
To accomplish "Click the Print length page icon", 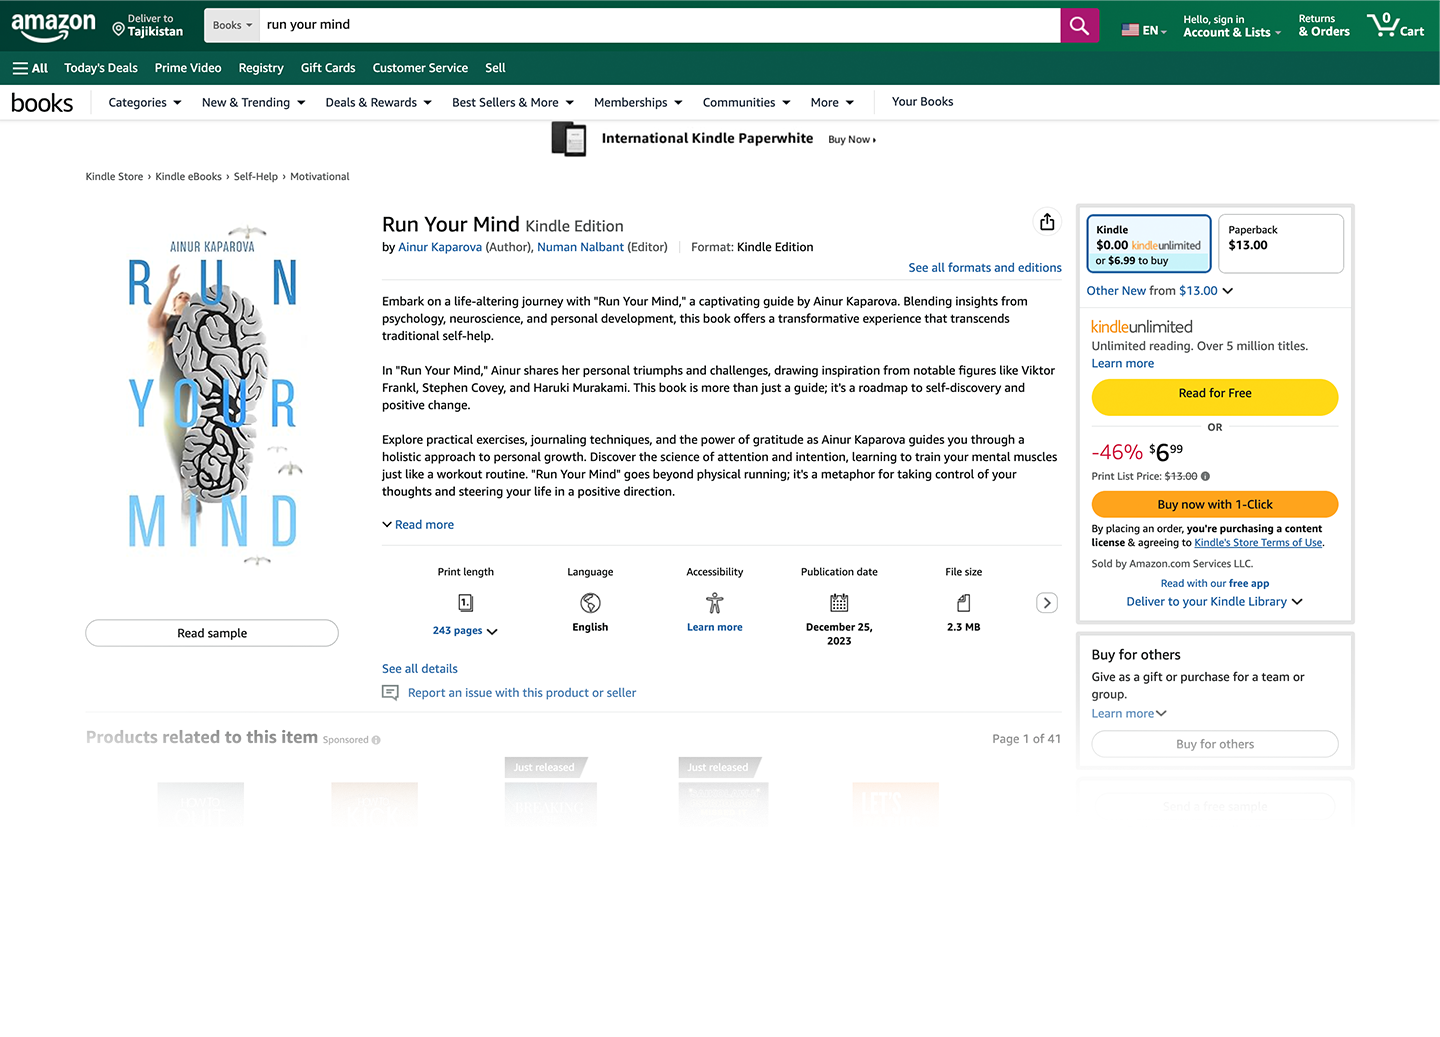I will pyautogui.click(x=466, y=603).
